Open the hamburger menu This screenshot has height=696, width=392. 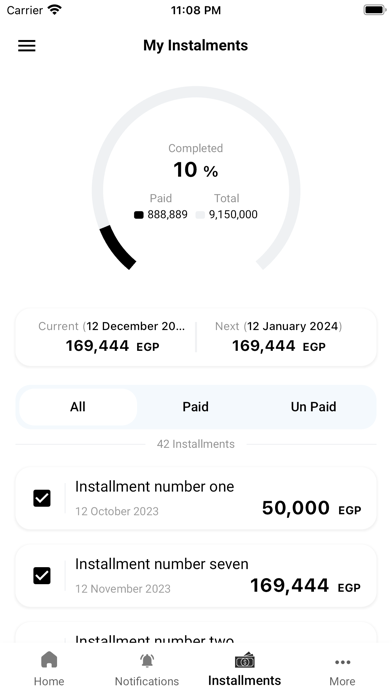27,46
